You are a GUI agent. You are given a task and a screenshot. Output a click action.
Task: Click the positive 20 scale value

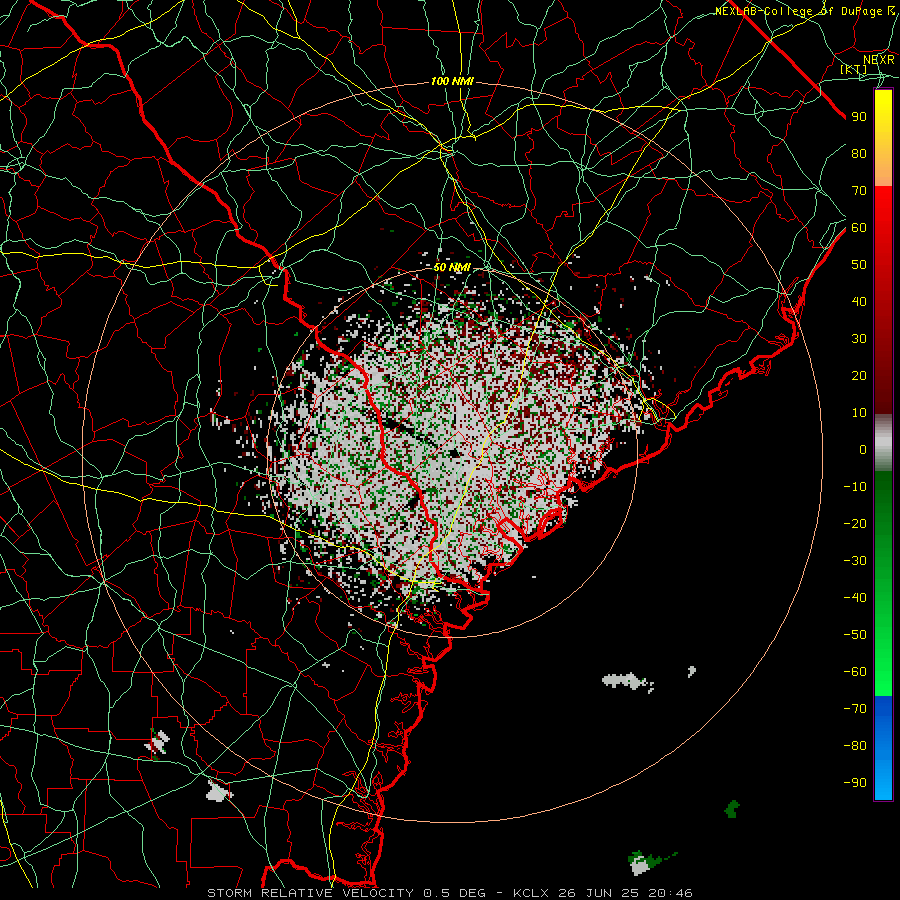[x=859, y=375]
